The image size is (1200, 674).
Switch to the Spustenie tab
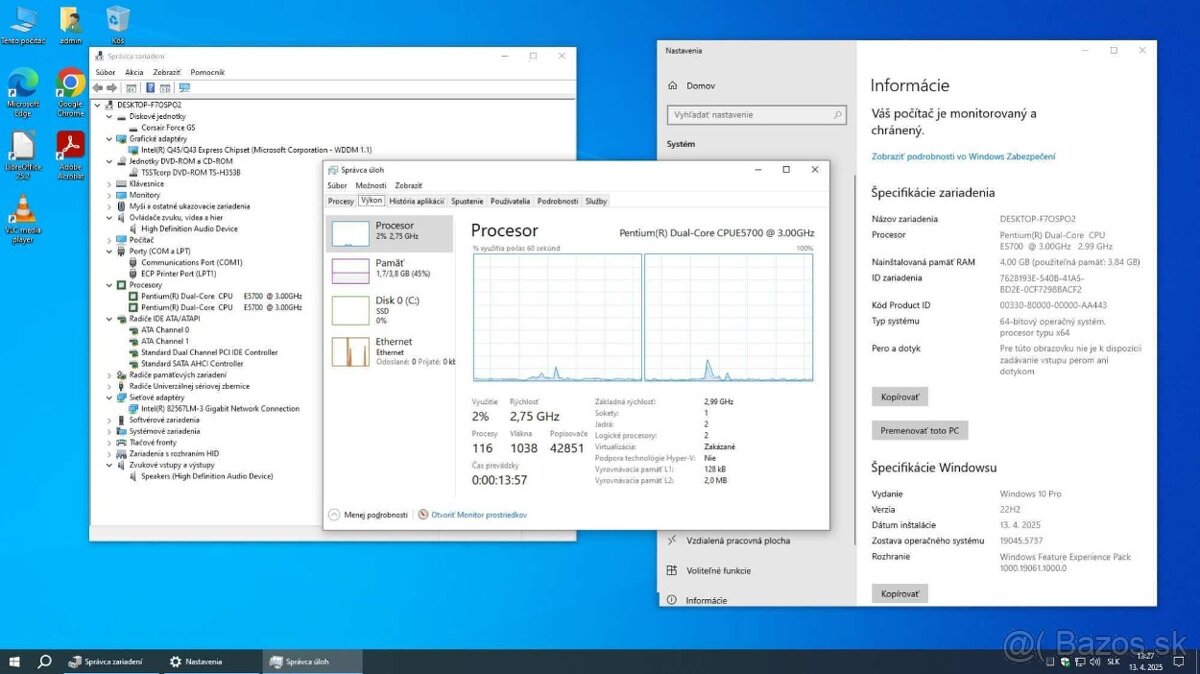pos(467,200)
